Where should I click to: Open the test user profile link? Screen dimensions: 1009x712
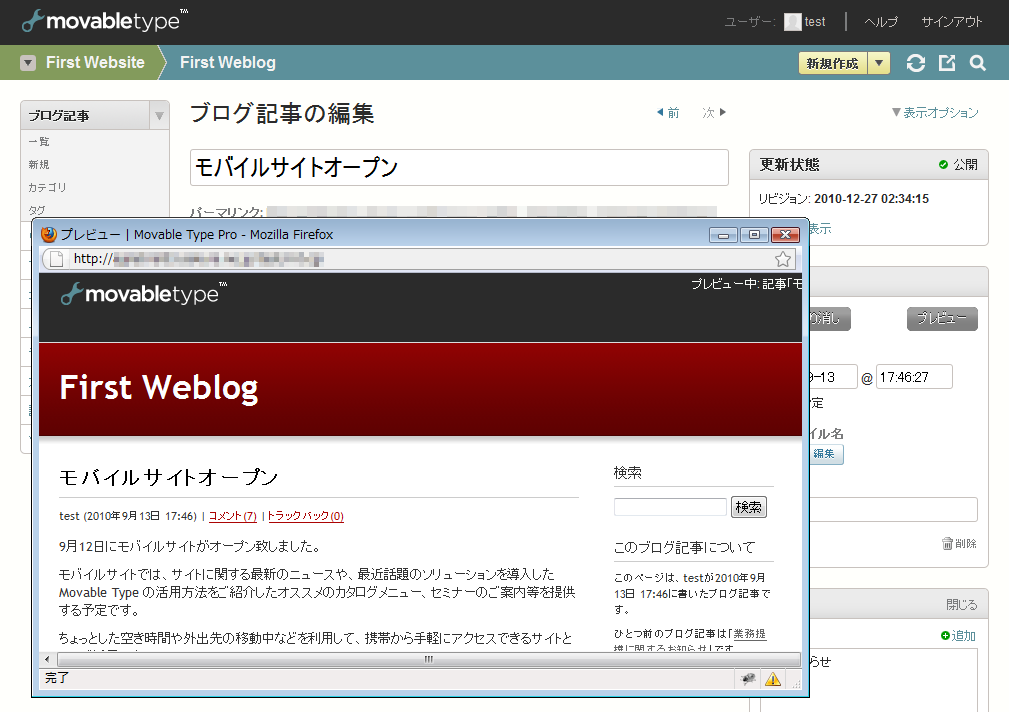815,22
